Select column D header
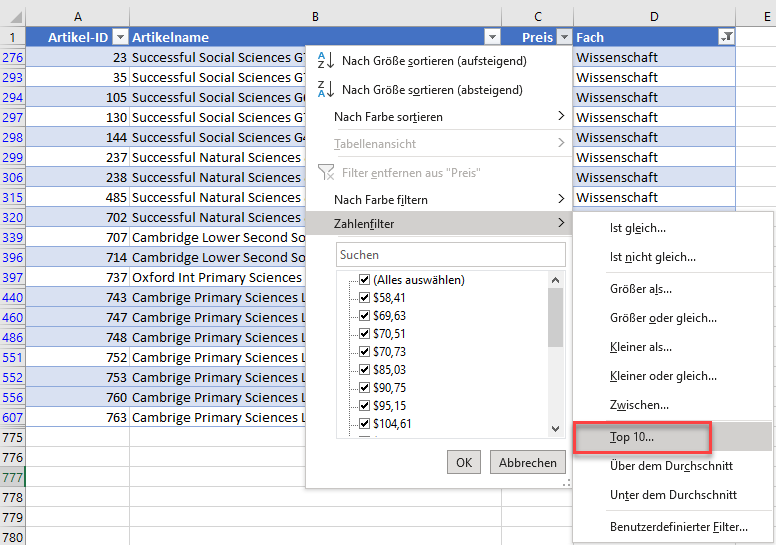This screenshot has width=776, height=545. 654,17
